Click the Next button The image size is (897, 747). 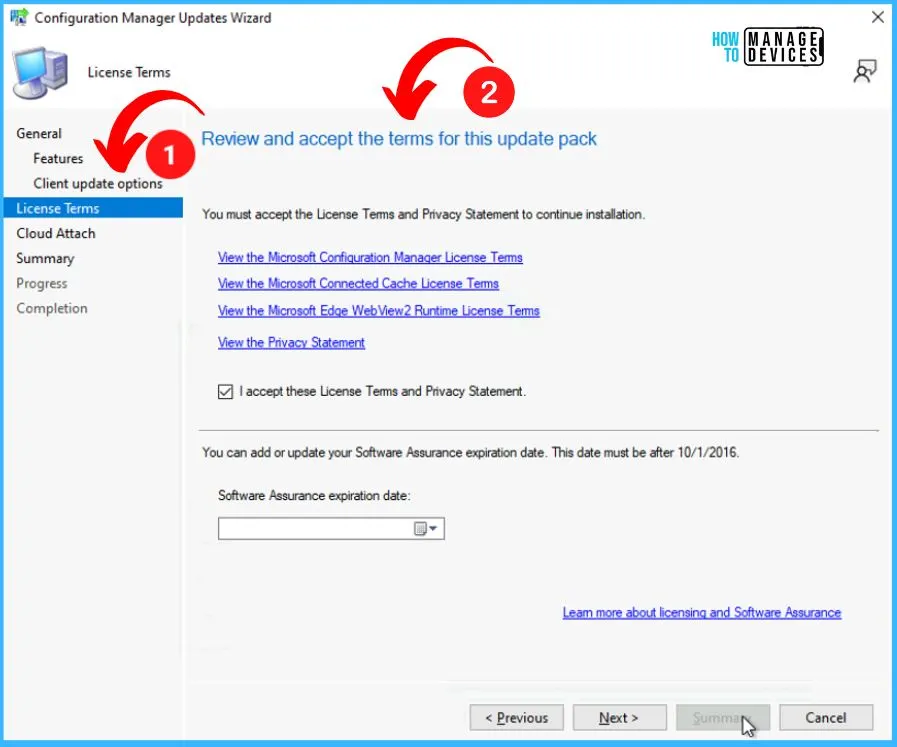pos(620,717)
